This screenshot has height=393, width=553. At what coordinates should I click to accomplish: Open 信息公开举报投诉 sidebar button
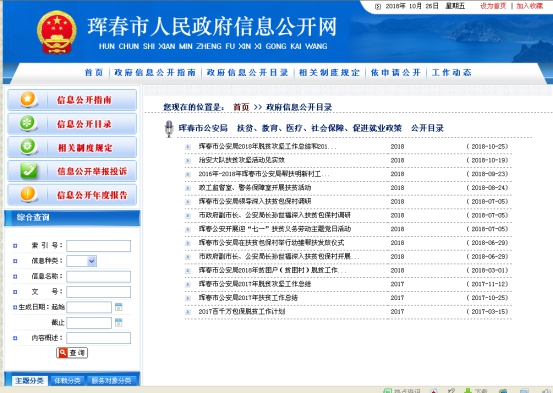pos(72,171)
